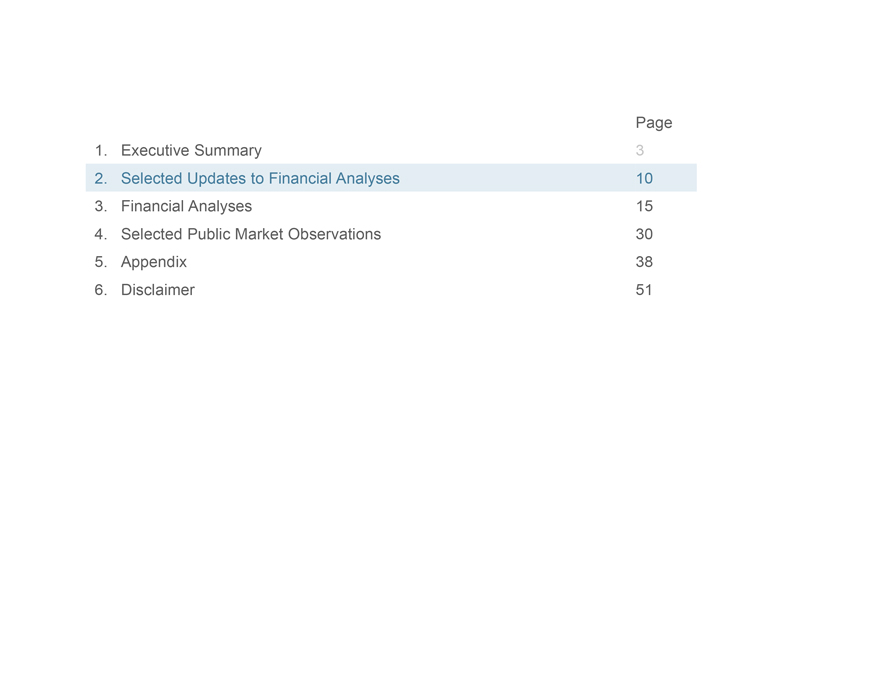Select the 'Disclaimer' entry
Screen dimensions: 880x680
click(158, 290)
